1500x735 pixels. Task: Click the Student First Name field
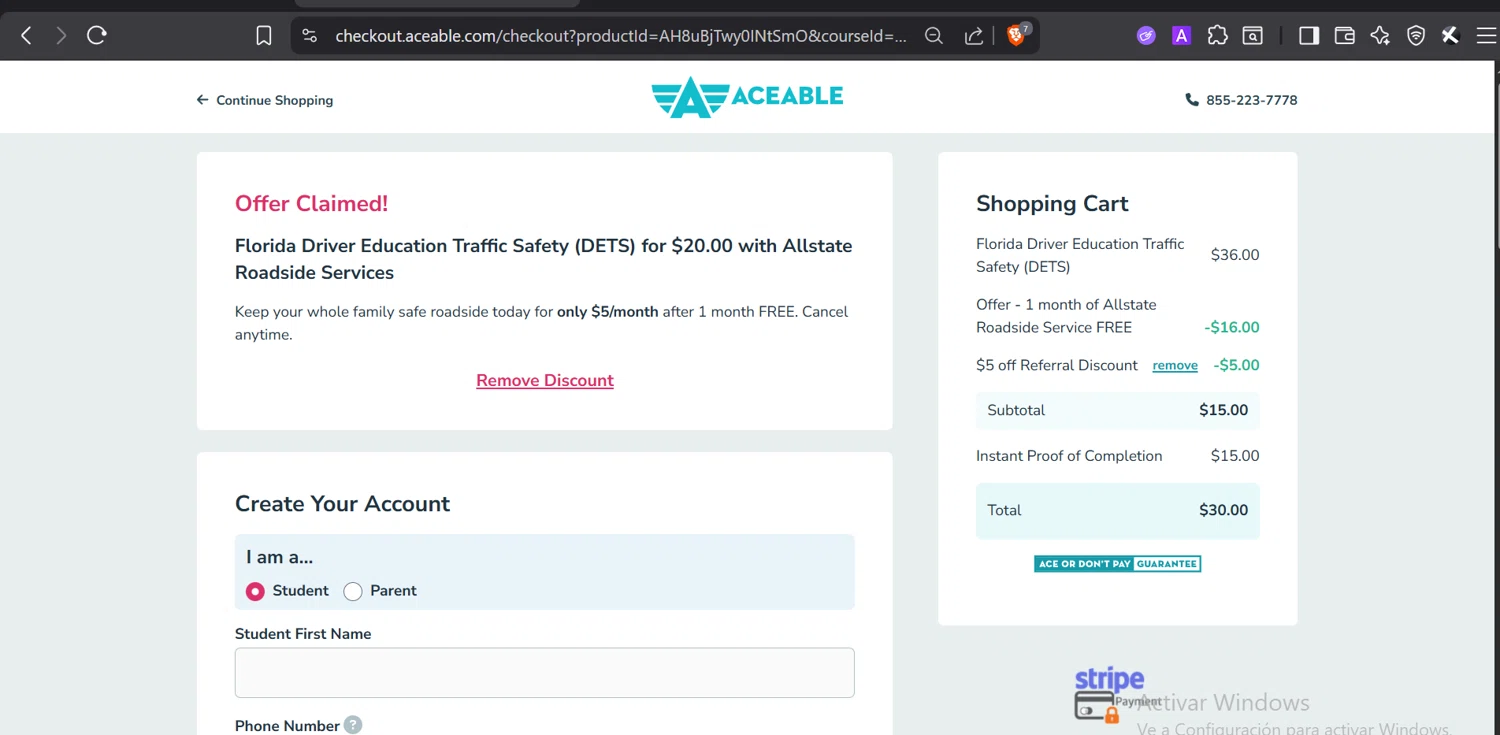pos(544,672)
